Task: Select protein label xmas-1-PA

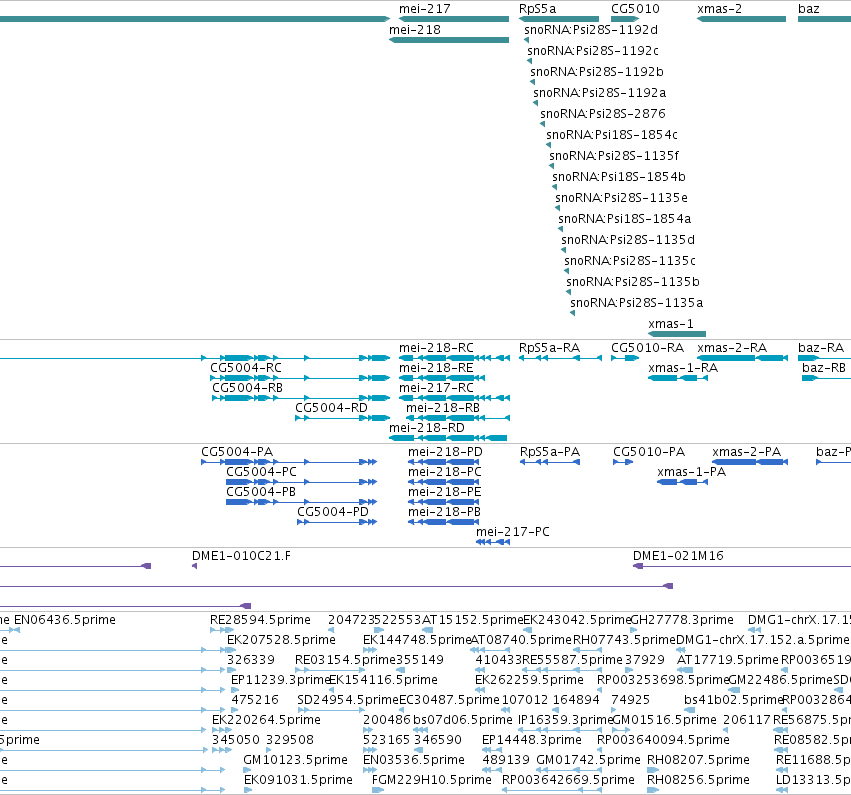Action: (691, 472)
